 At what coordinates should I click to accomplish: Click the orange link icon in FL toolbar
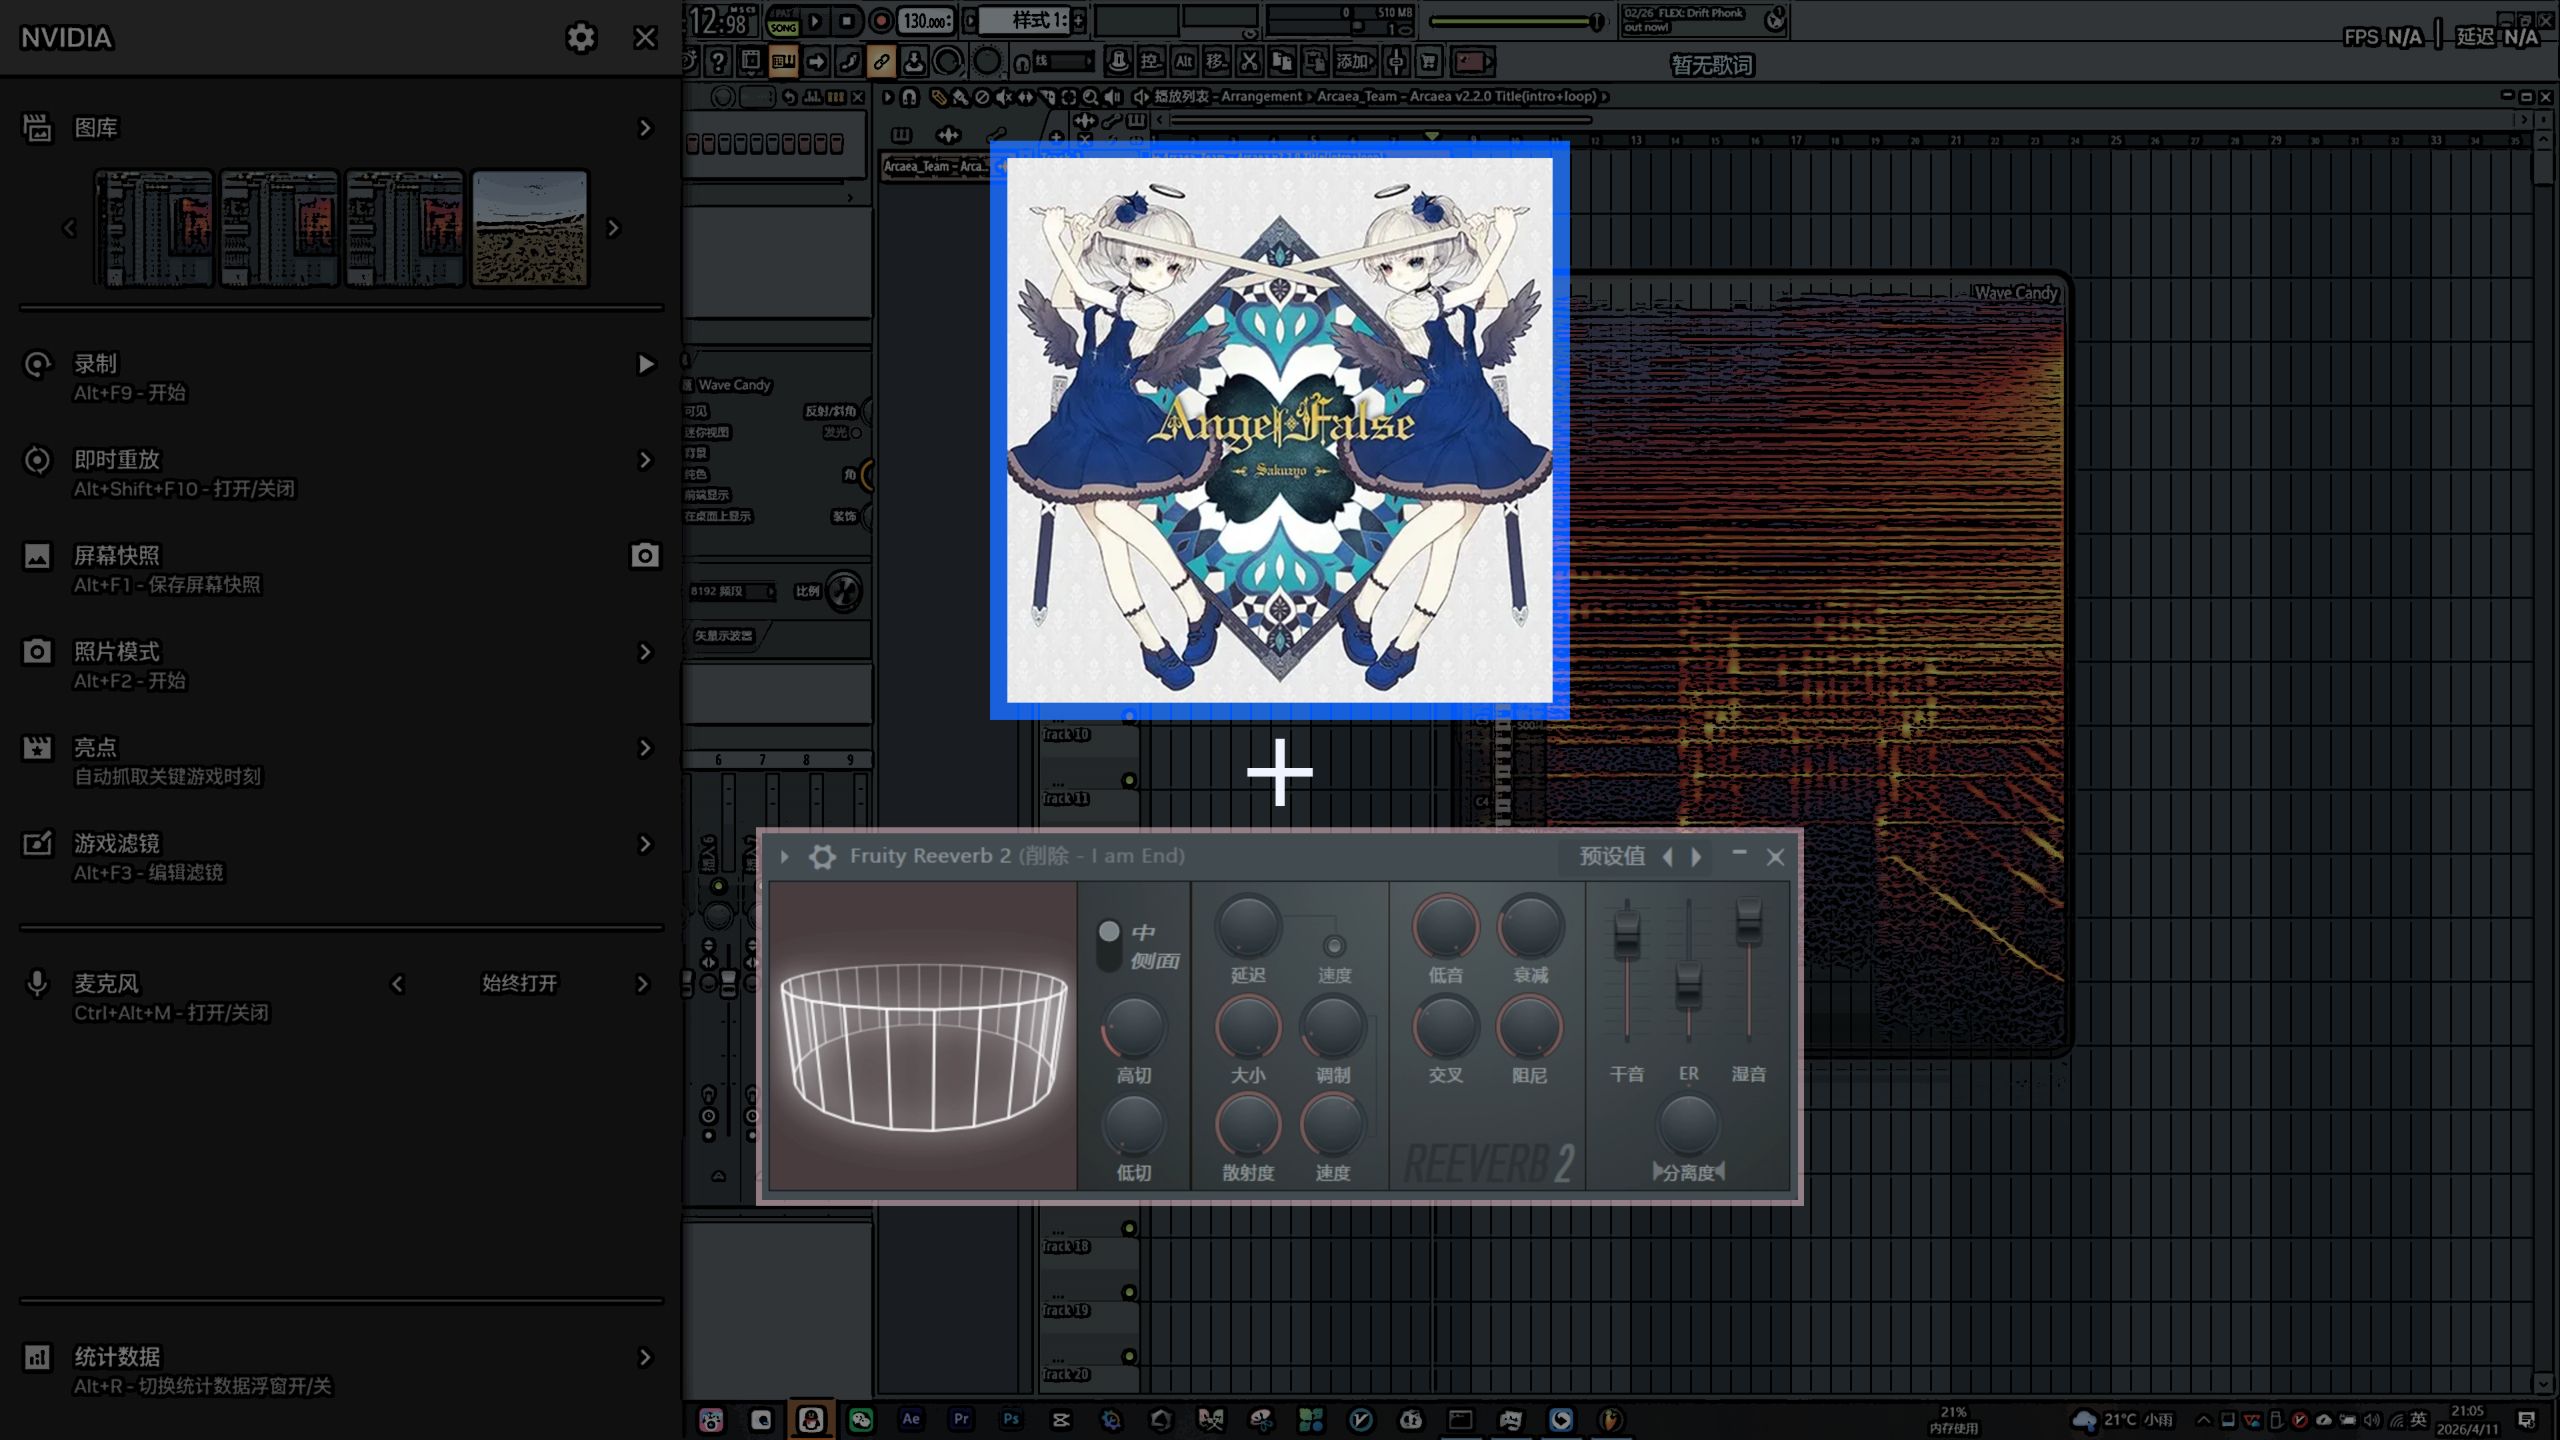[881, 62]
